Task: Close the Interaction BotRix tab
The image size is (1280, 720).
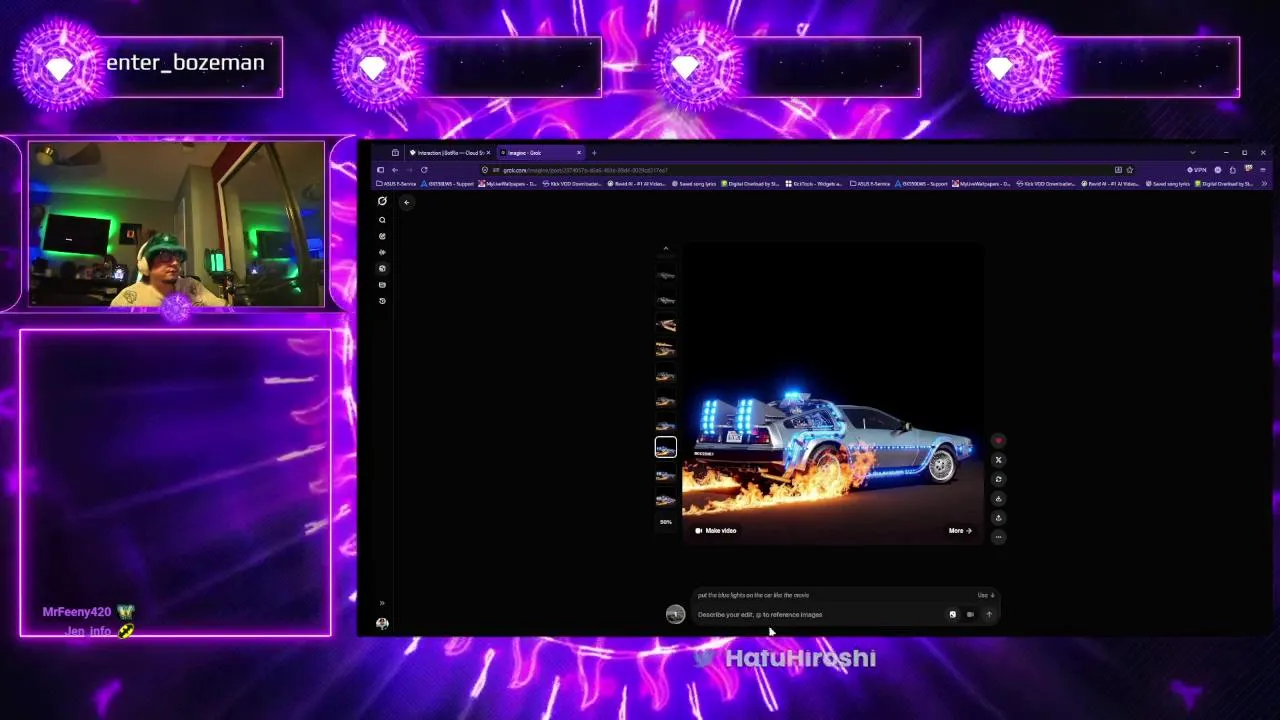Action: 488,153
